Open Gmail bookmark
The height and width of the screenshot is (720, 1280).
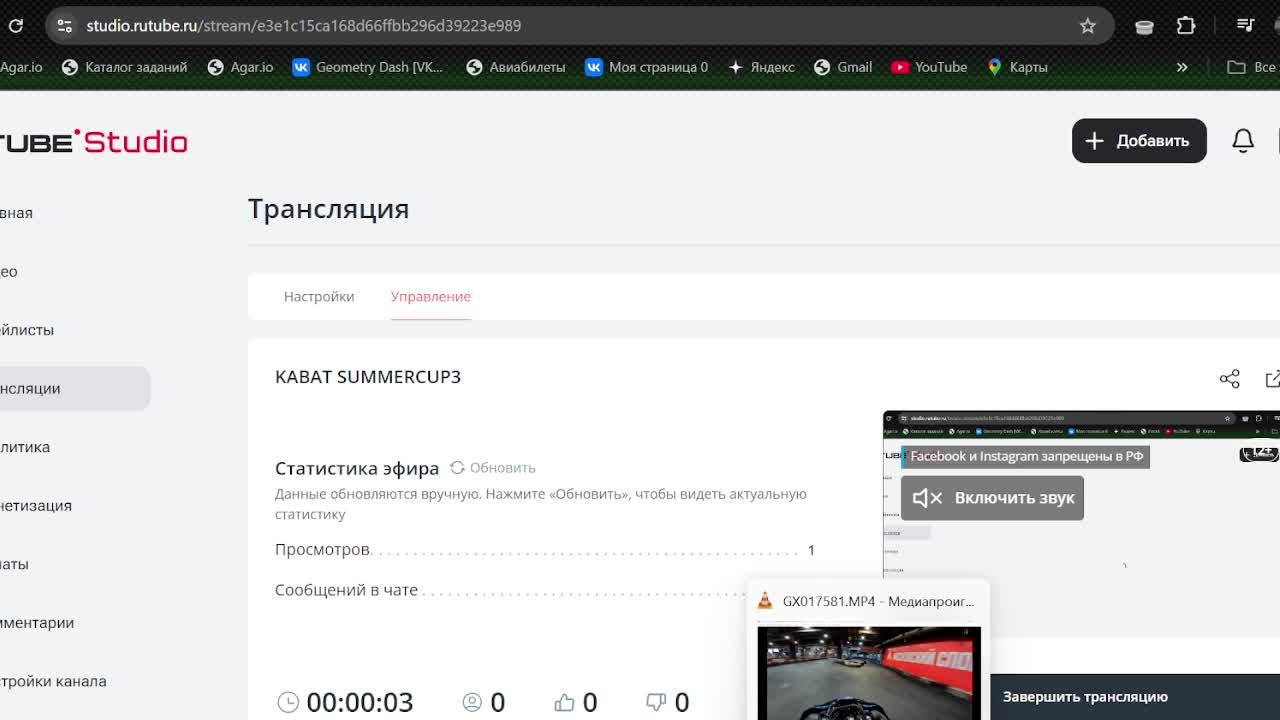click(x=843, y=67)
